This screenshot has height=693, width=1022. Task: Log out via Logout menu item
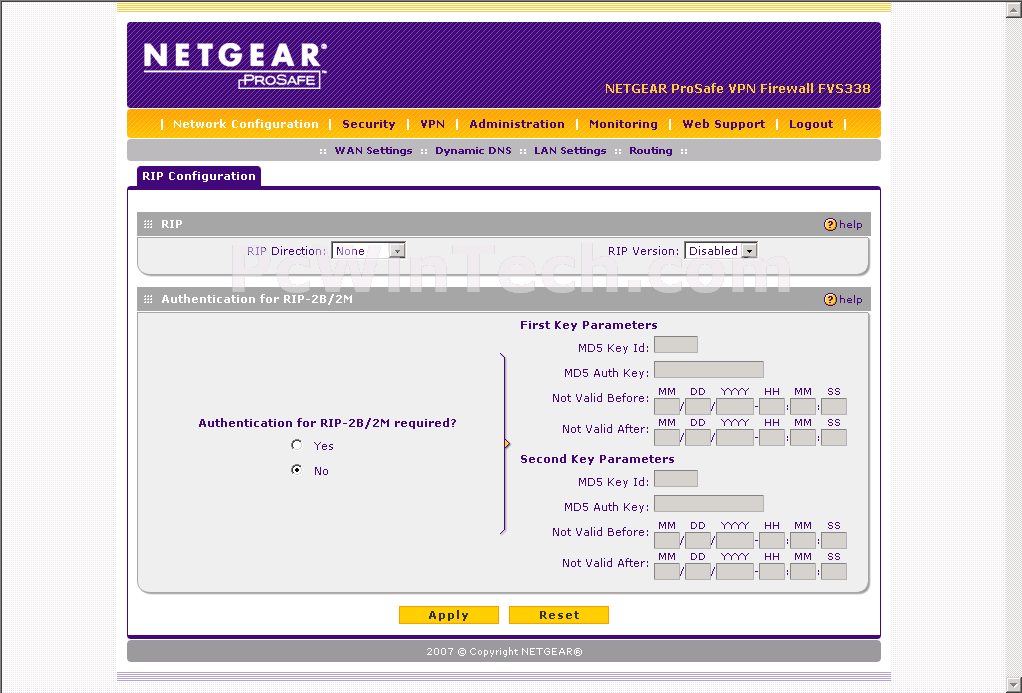[x=811, y=124]
